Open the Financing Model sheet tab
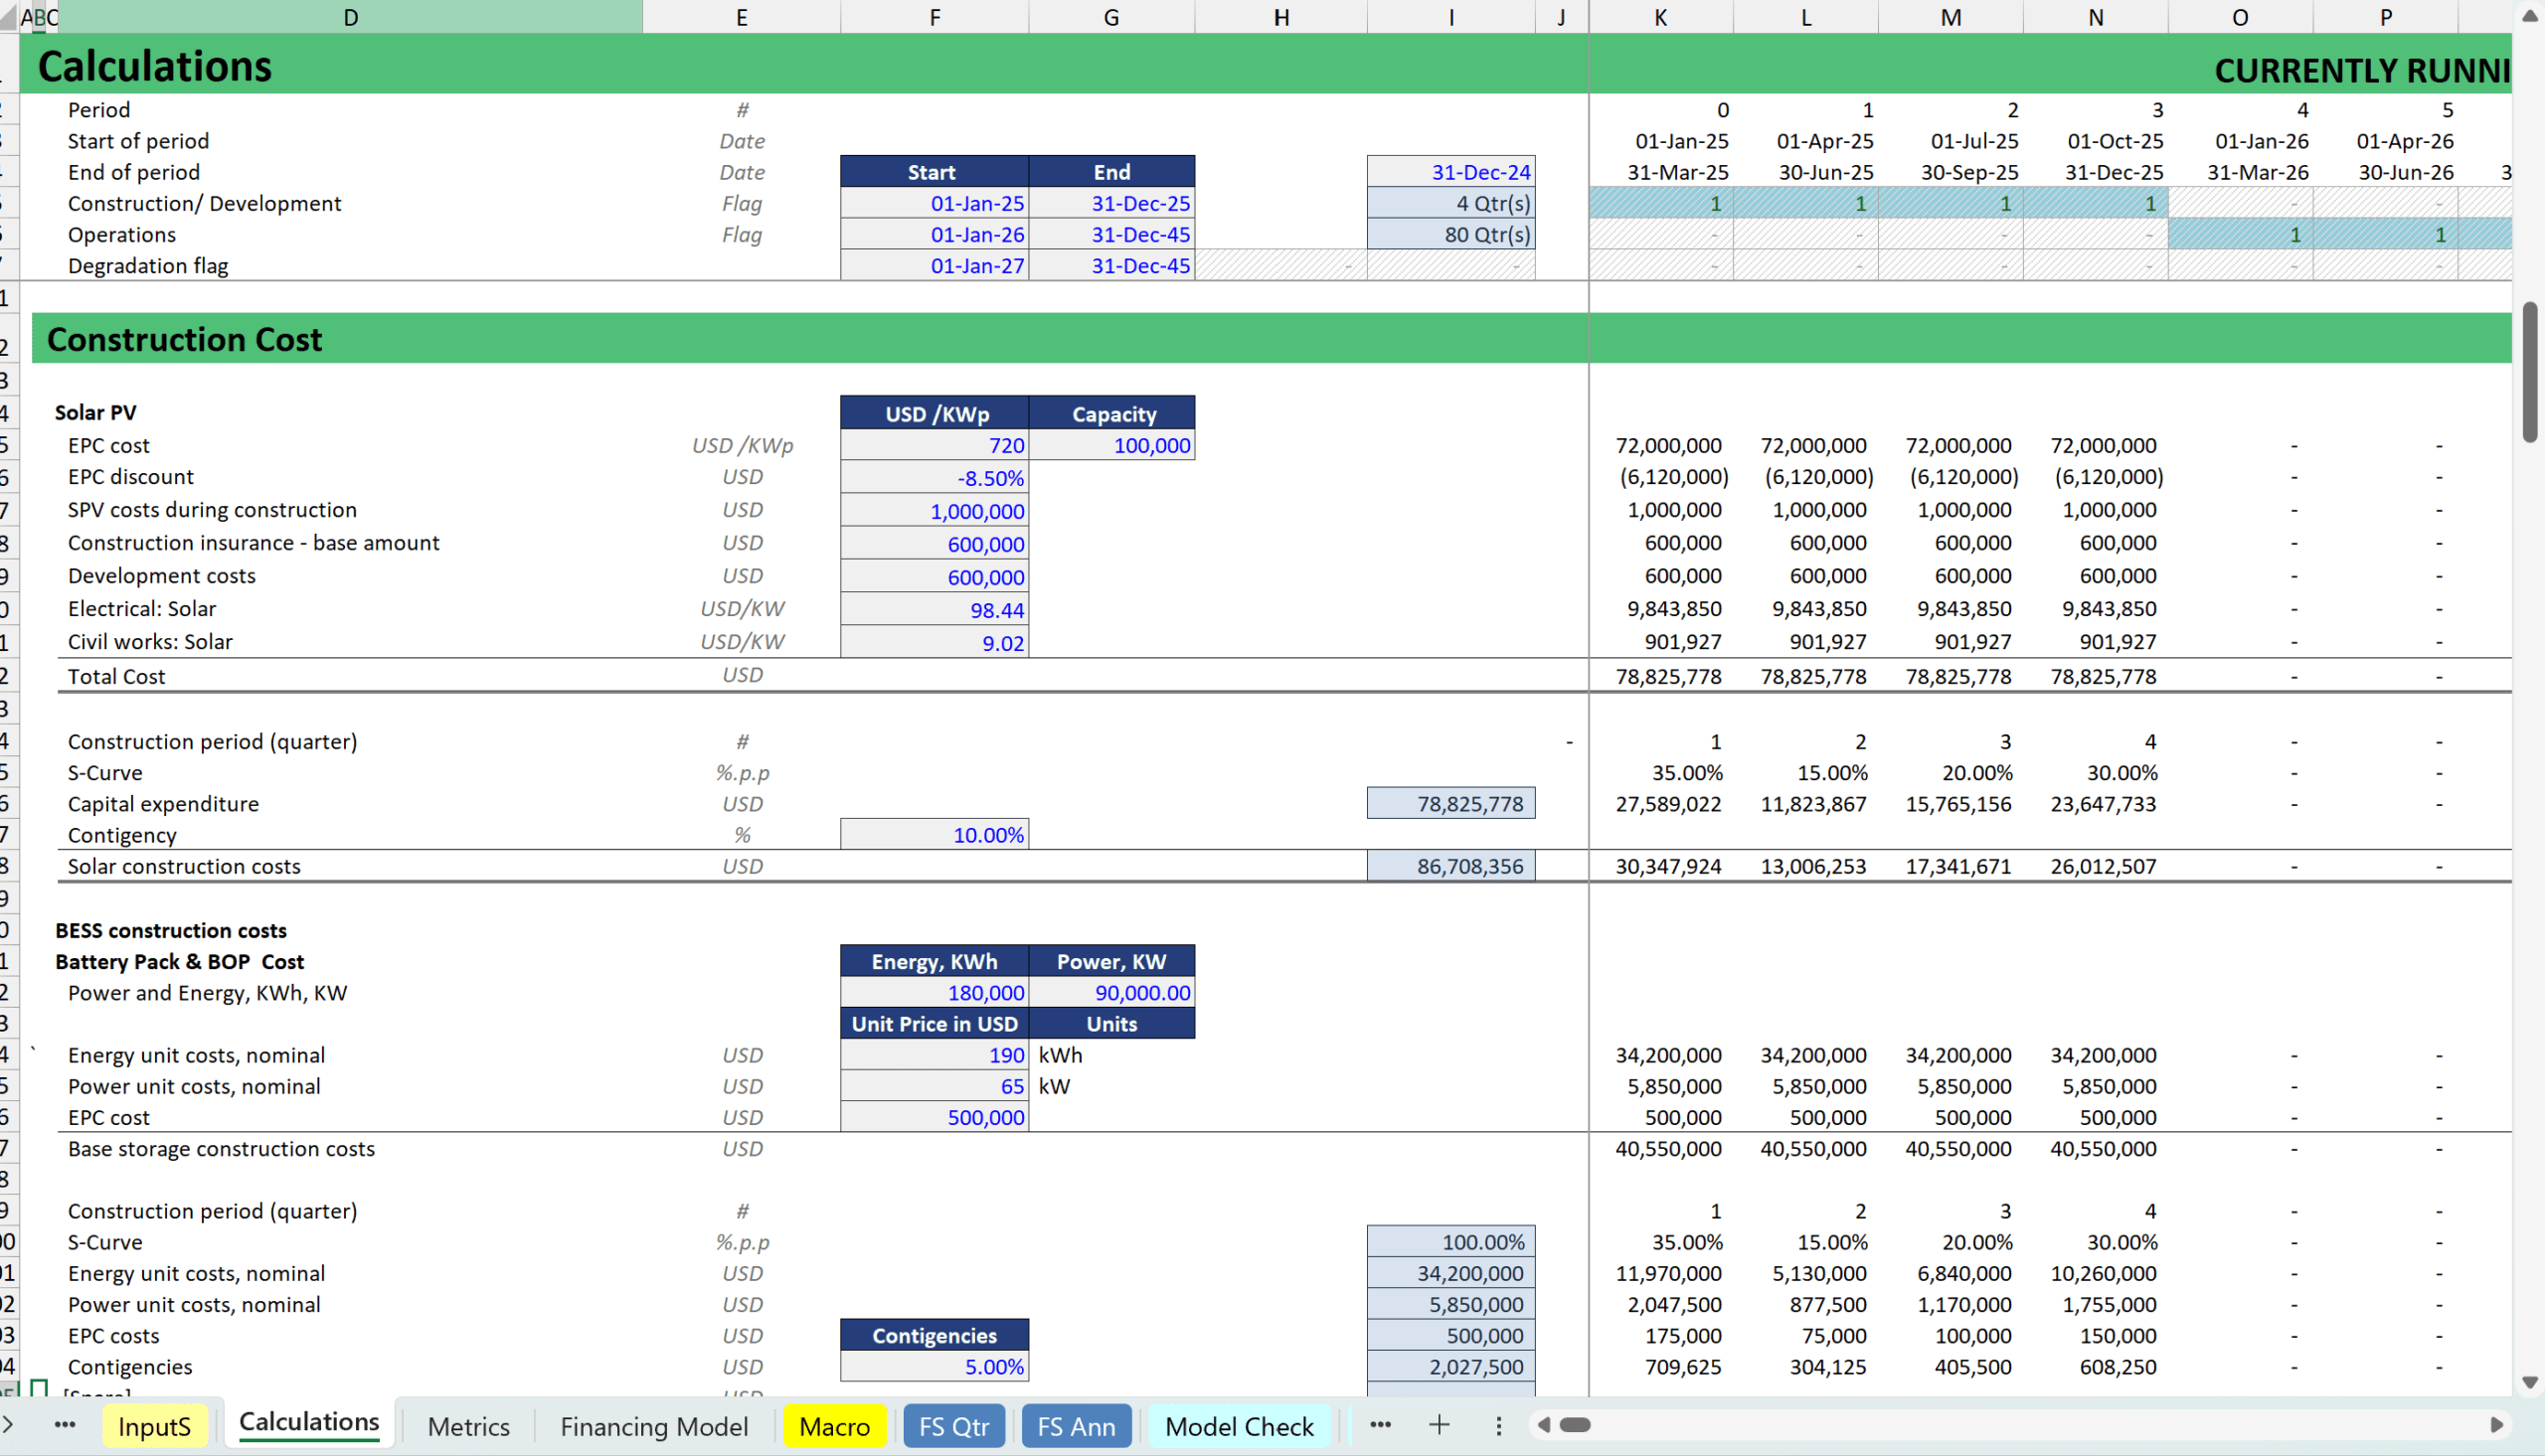2545x1456 pixels. (654, 1426)
